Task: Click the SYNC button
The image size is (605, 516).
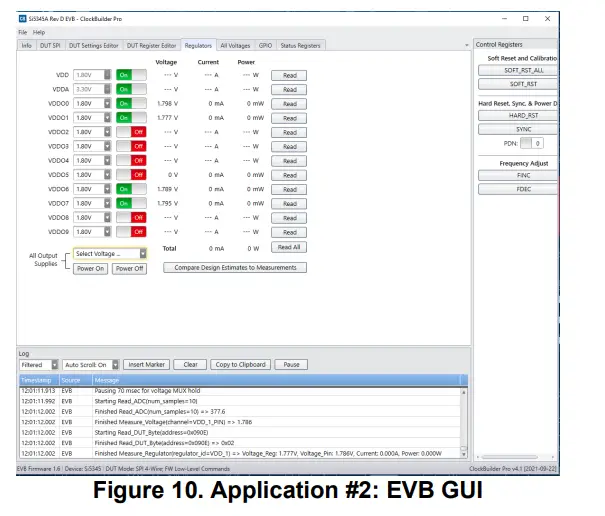Action: click(x=518, y=129)
